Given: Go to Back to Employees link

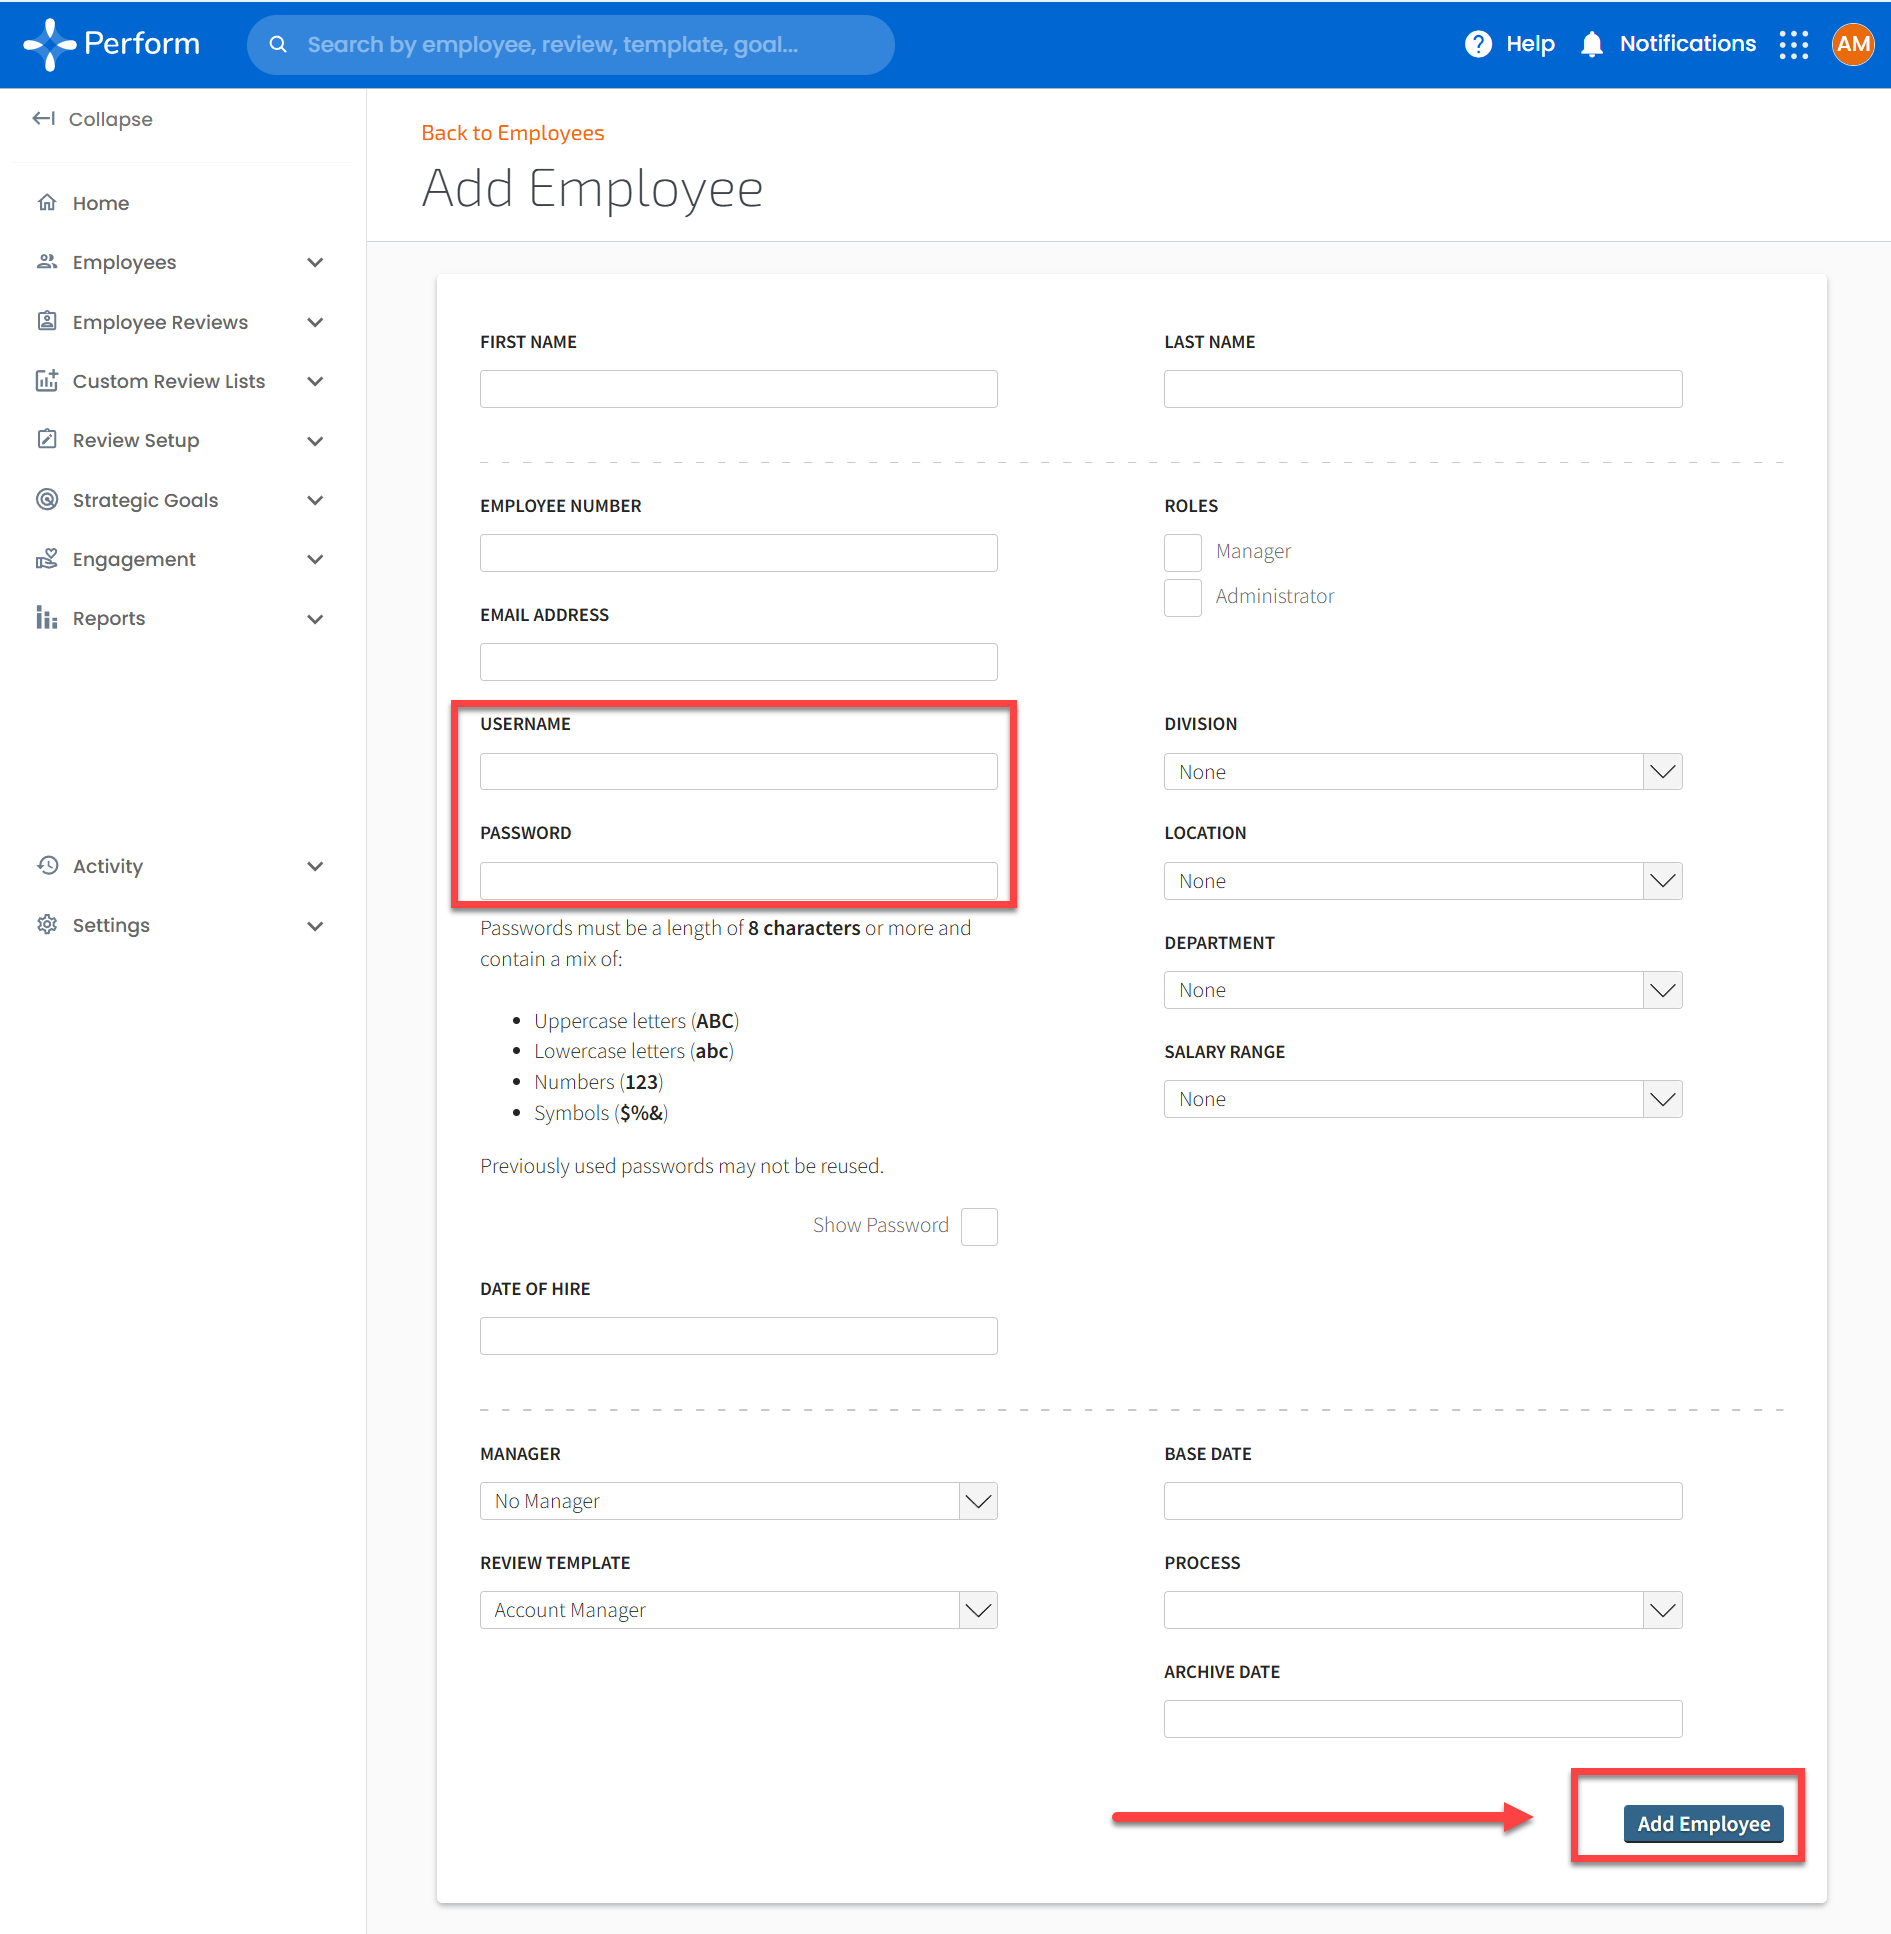Looking at the screenshot, I should 512,133.
